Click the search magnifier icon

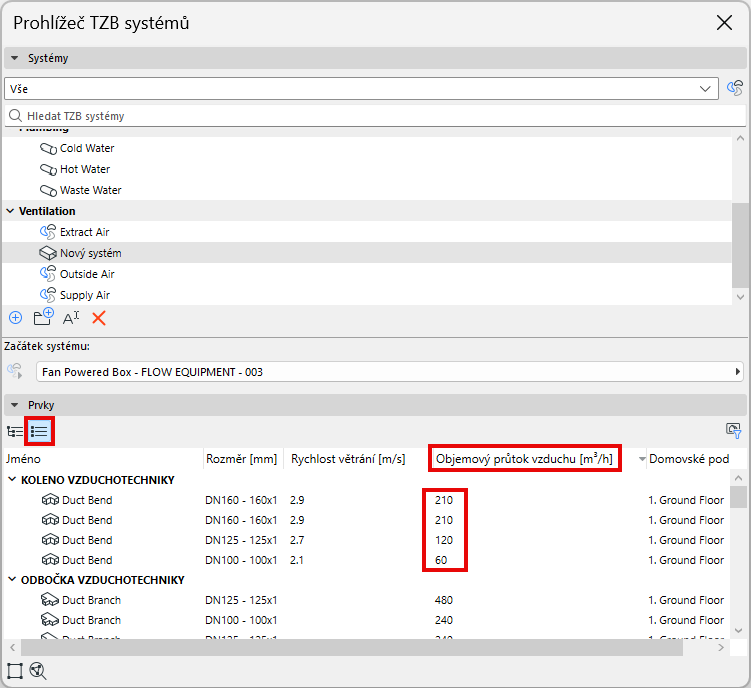tap(15, 116)
